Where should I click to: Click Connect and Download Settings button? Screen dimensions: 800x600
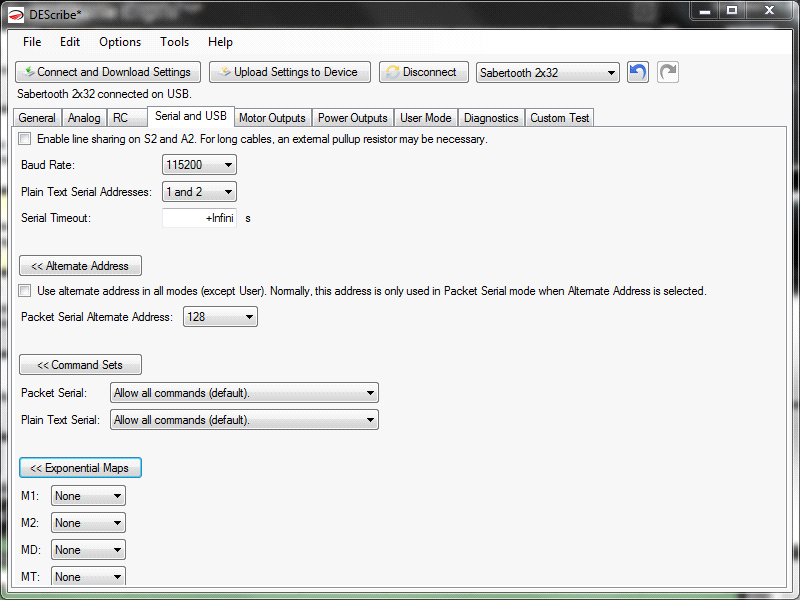coord(108,72)
